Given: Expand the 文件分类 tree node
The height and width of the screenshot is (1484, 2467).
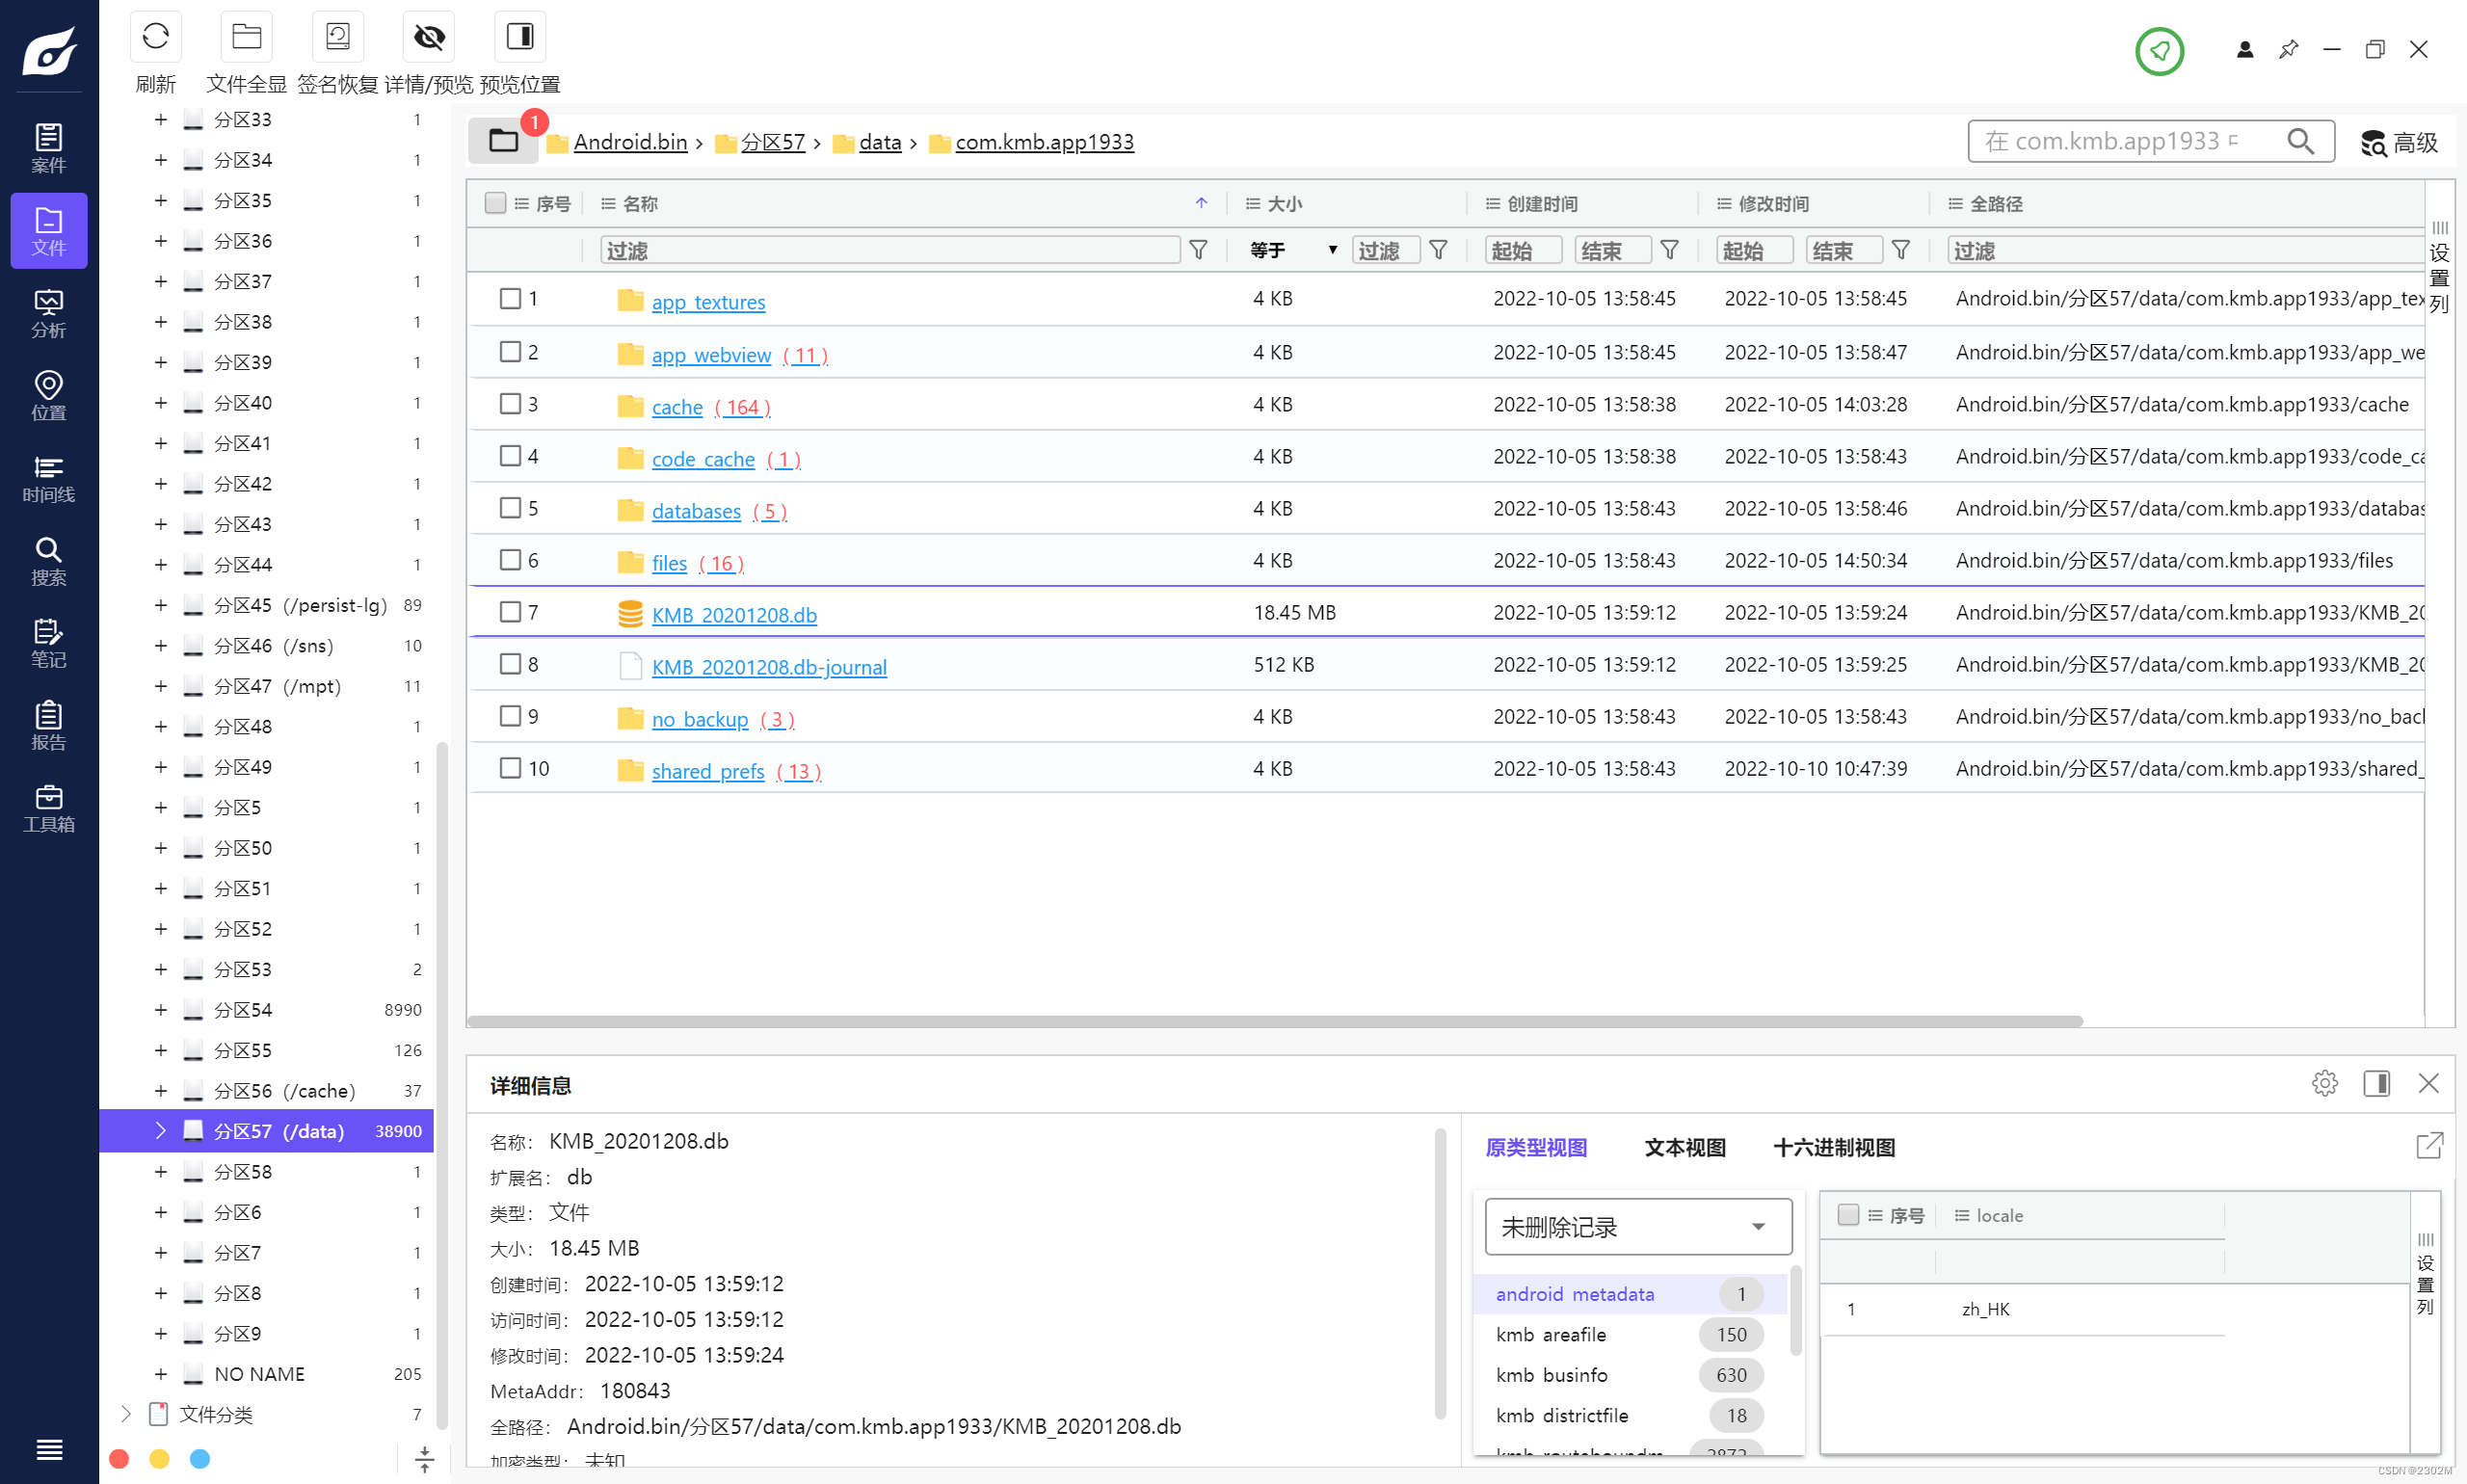Looking at the screenshot, I should 125,1414.
